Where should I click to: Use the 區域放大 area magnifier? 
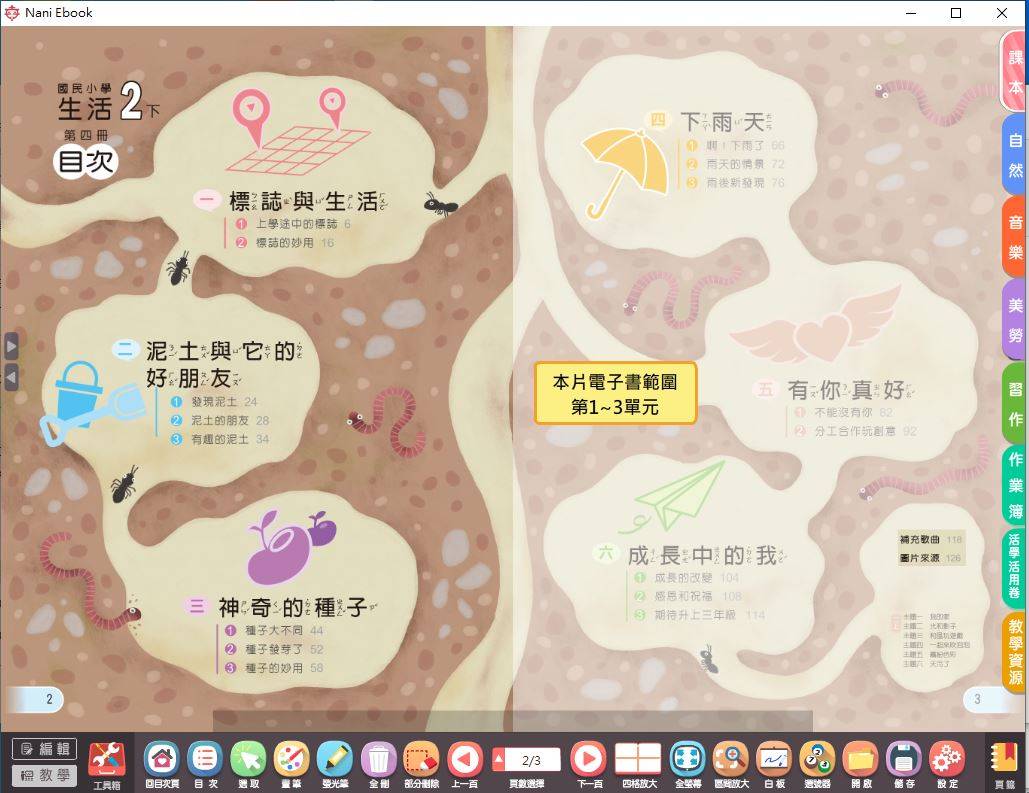click(x=730, y=765)
